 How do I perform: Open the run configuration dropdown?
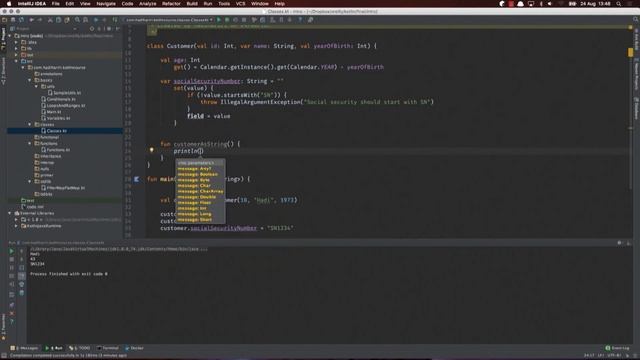pyautogui.click(x=169, y=20)
